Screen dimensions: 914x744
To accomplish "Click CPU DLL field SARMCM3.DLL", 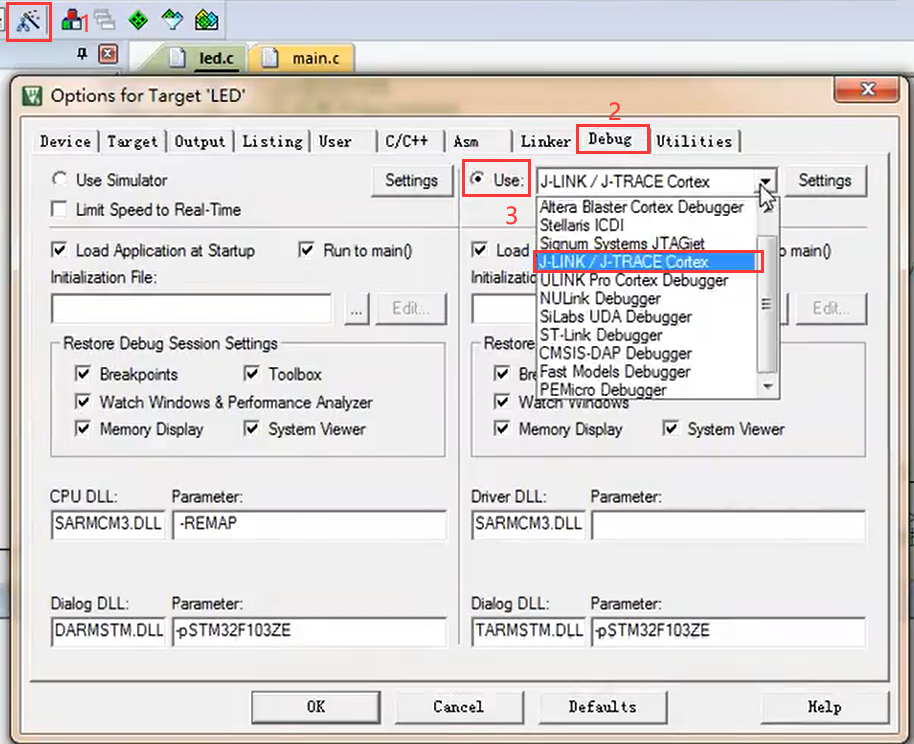I will tap(108, 524).
